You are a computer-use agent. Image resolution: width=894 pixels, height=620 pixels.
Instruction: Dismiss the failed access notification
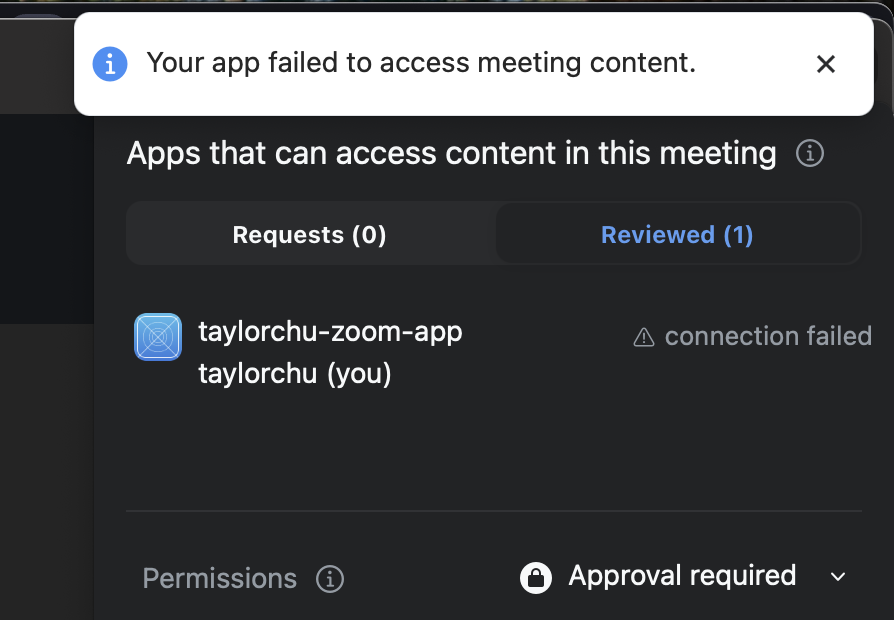(825, 65)
